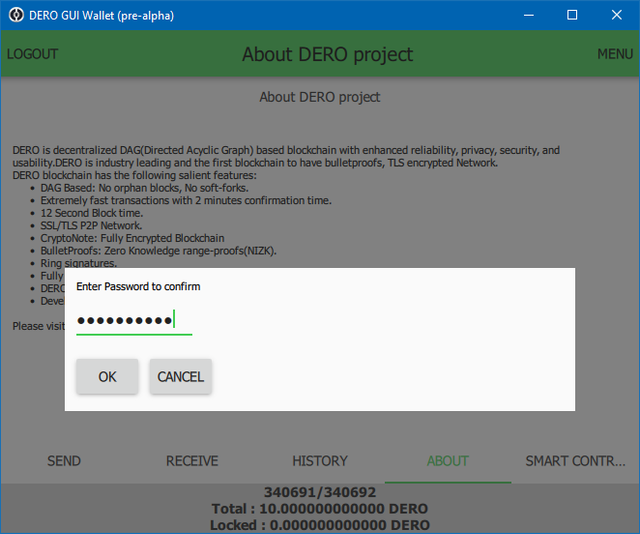The height and width of the screenshot is (534, 640).
Task: Open the MENU in header
Action: (x=615, y=54)
